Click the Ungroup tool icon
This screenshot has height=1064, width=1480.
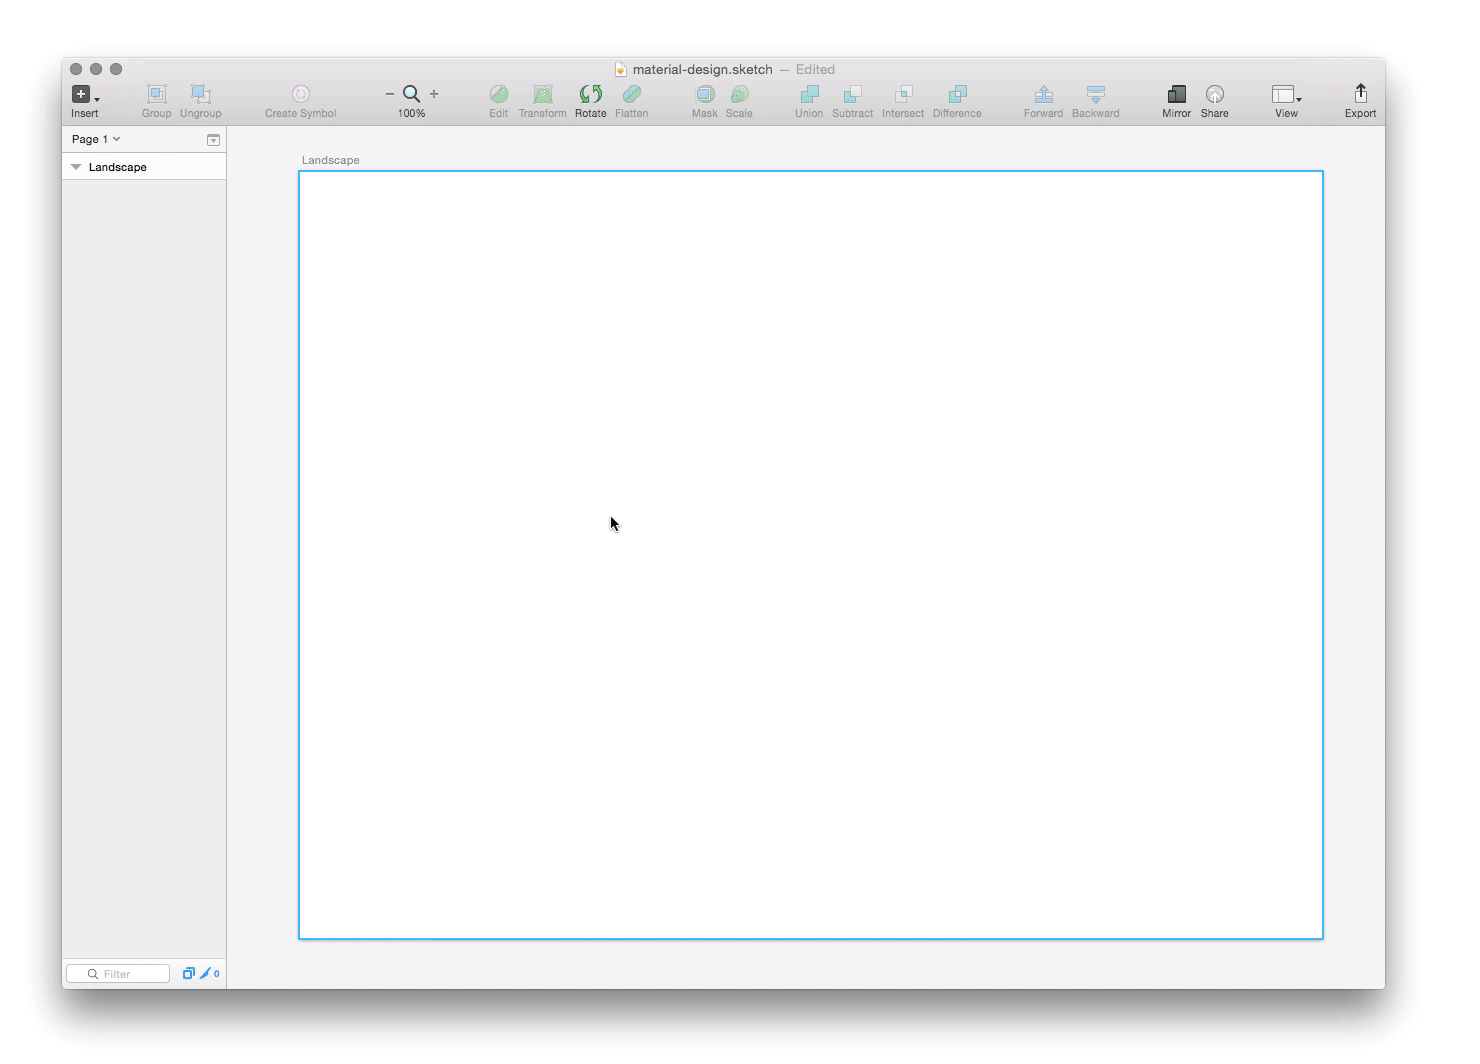pyautogui.click(x=201, y=94)
